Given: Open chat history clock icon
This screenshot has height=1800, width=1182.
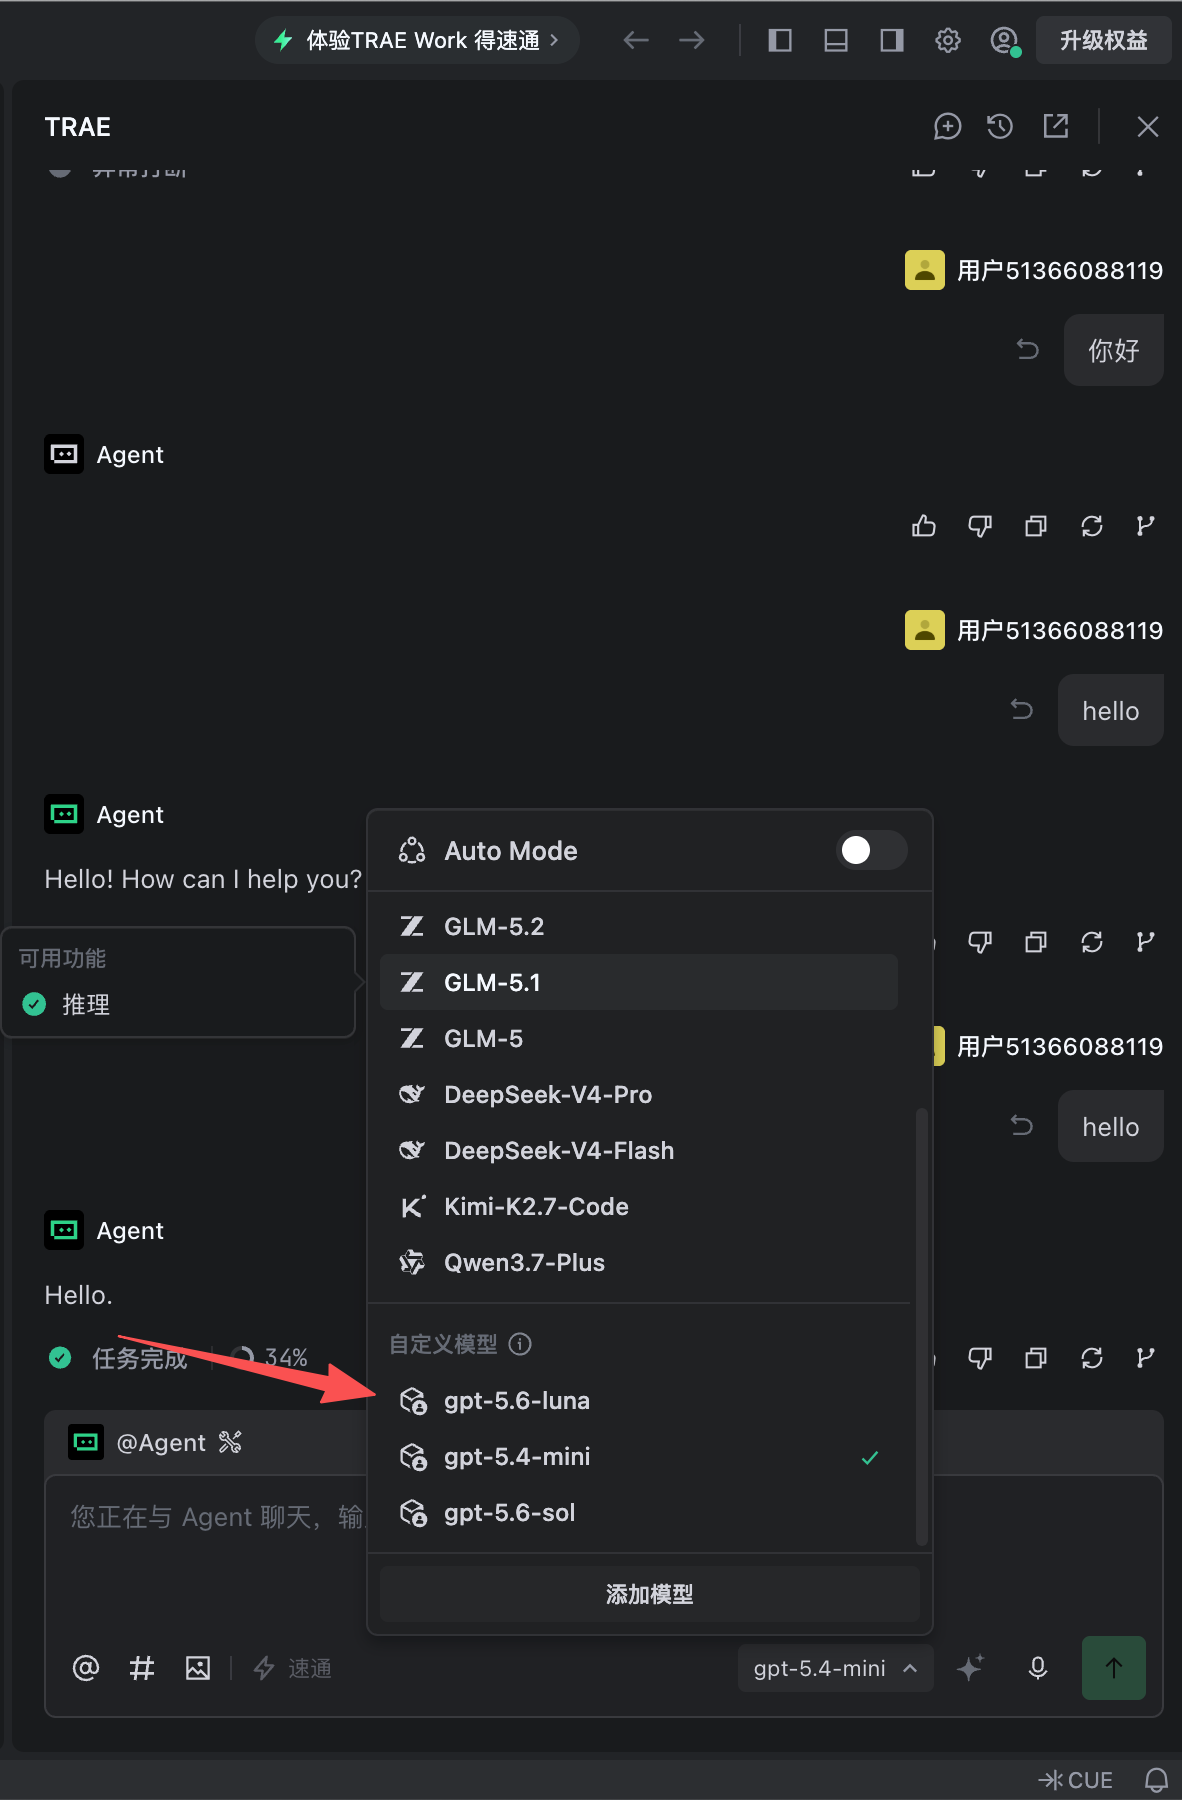Looking at the screenshot, I should click(x=1000, y=126).
